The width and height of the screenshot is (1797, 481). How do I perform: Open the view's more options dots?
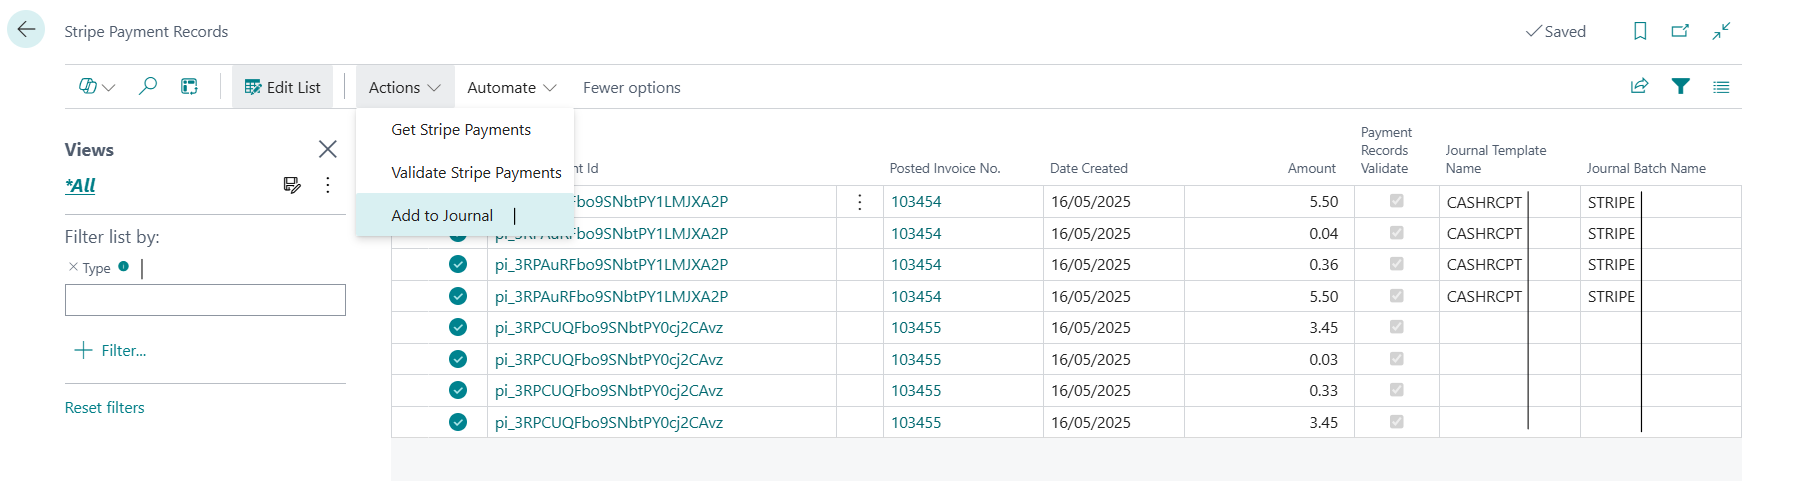[x=328, y=185]
